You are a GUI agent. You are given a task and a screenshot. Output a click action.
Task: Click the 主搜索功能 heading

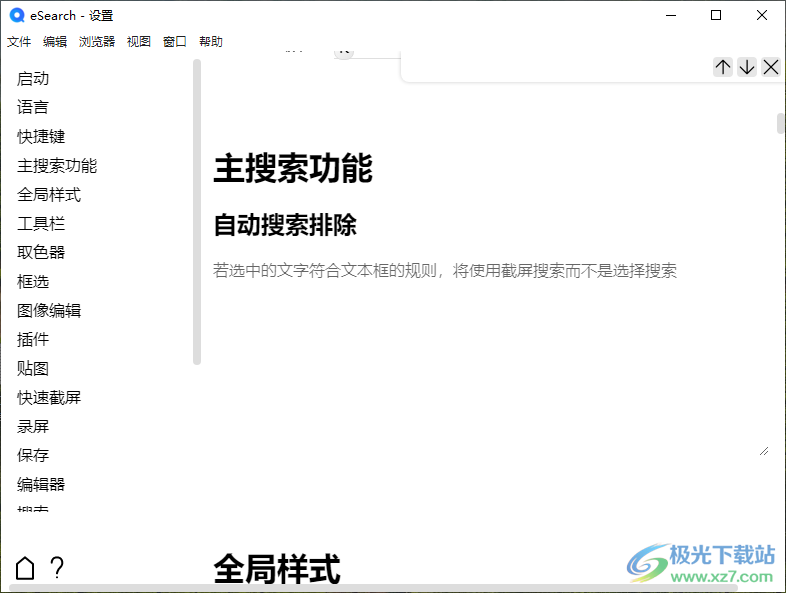coord(293,168)
